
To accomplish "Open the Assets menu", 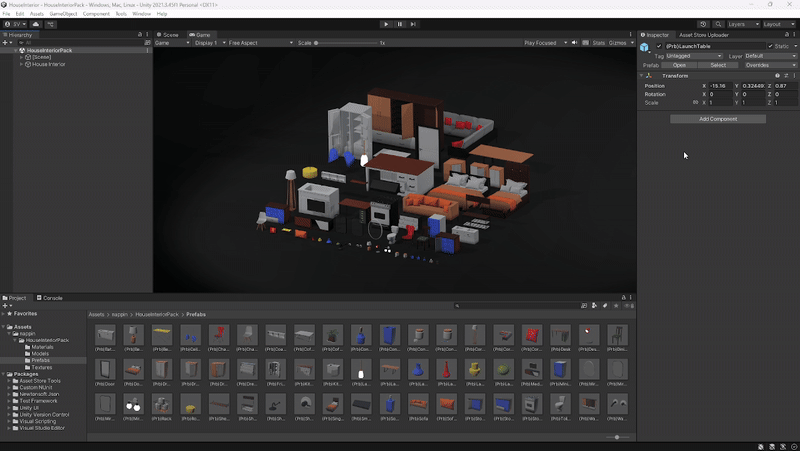I will [x=37, y=14].
